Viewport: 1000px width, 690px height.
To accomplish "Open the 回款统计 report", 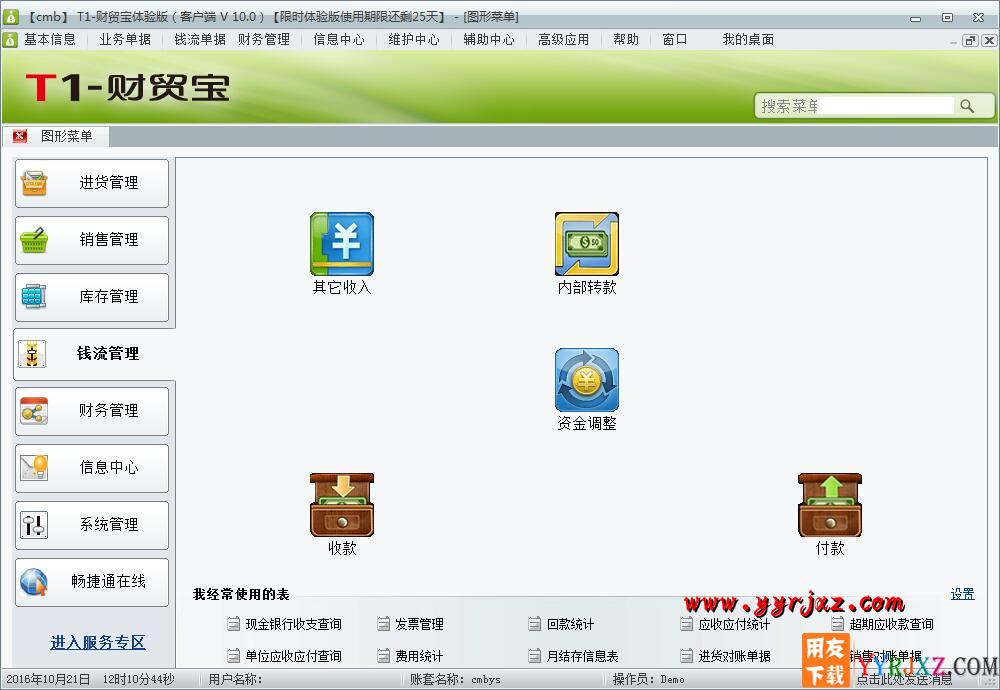I will tap(570, 624).
